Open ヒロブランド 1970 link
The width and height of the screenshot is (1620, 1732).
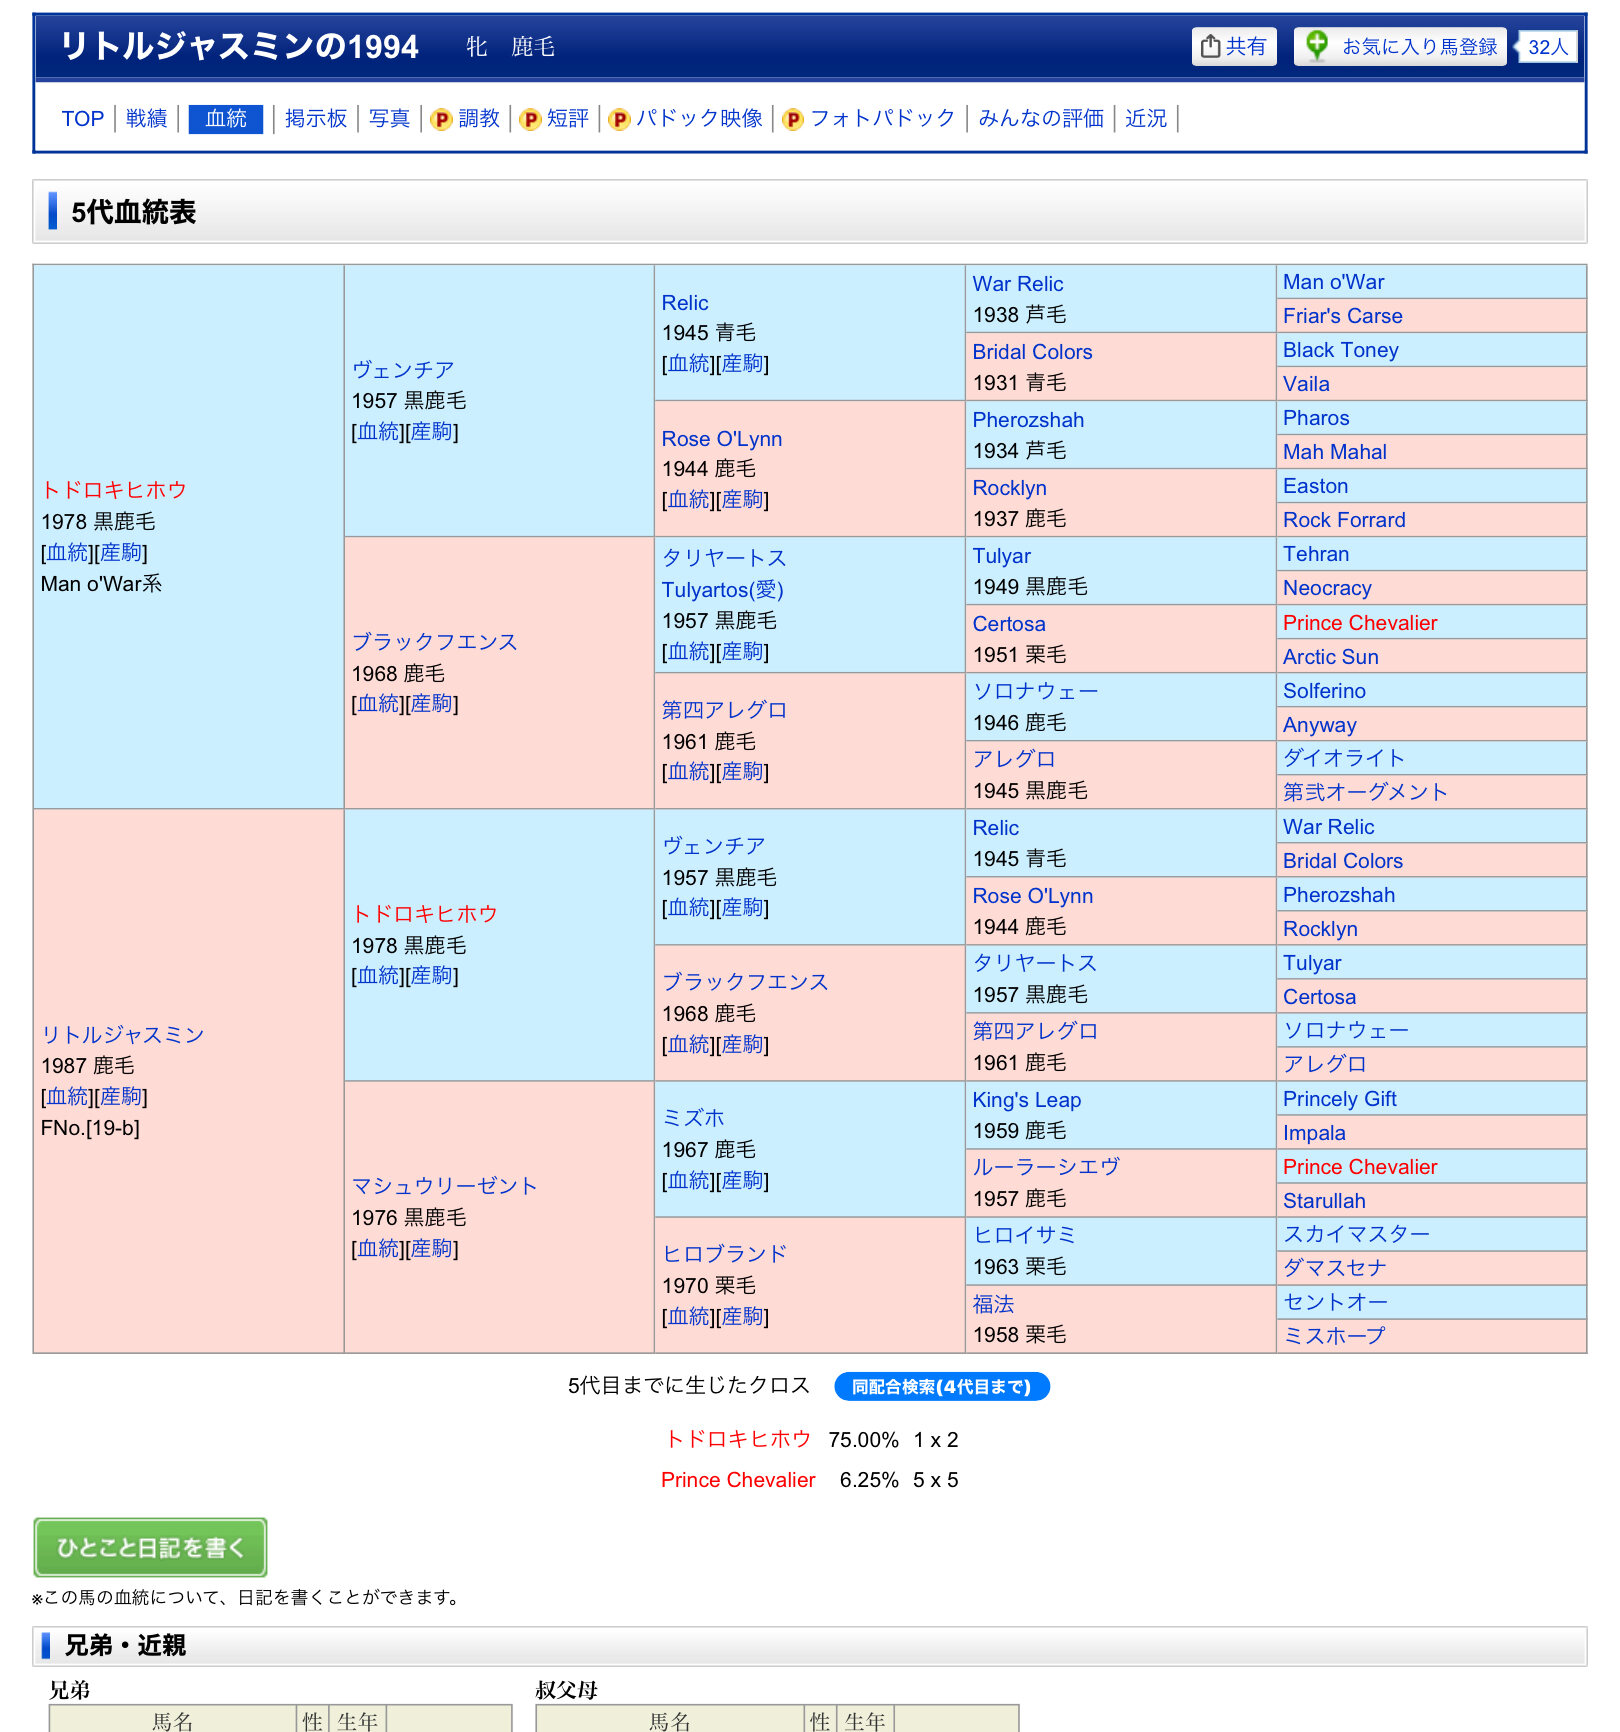725,1254
